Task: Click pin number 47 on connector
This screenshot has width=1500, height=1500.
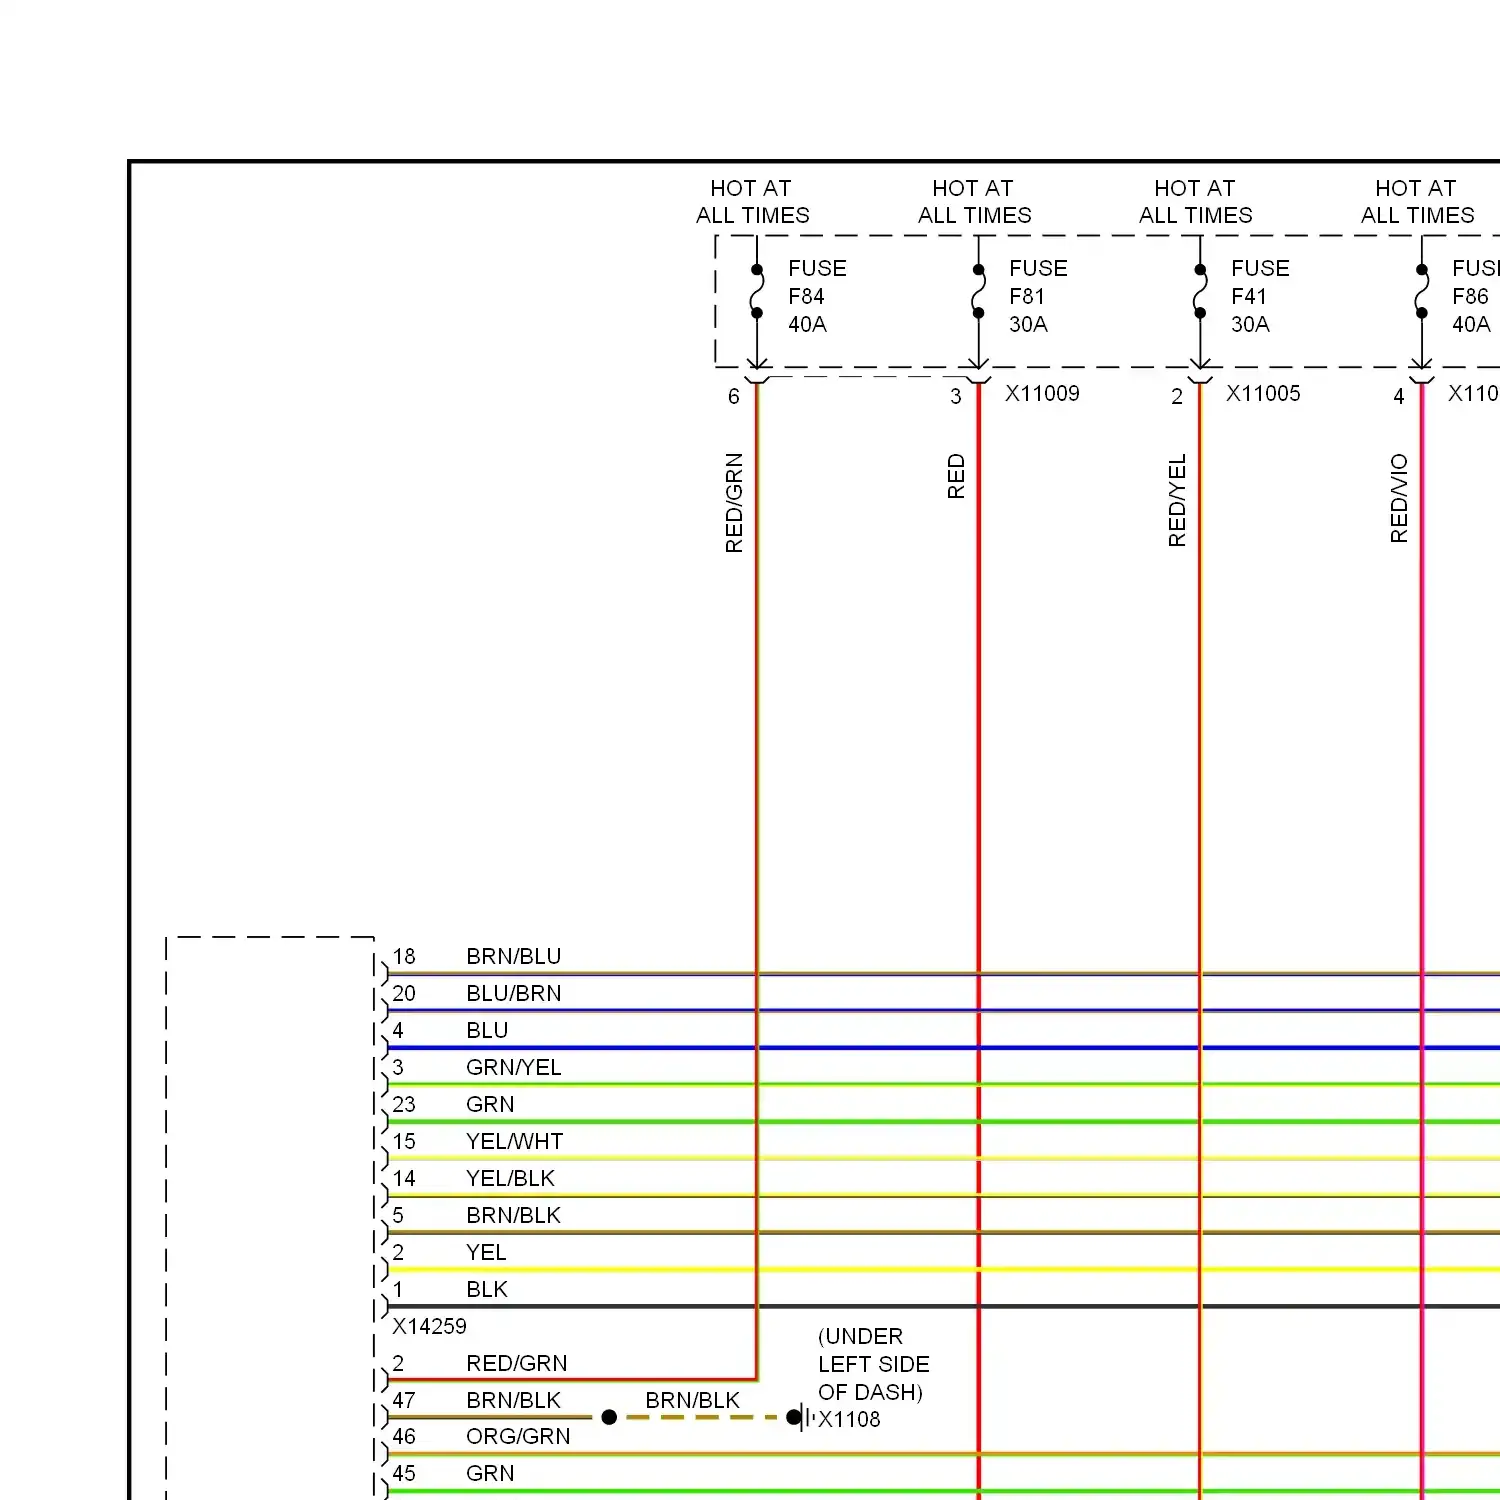Action: tap(404, 1400)
